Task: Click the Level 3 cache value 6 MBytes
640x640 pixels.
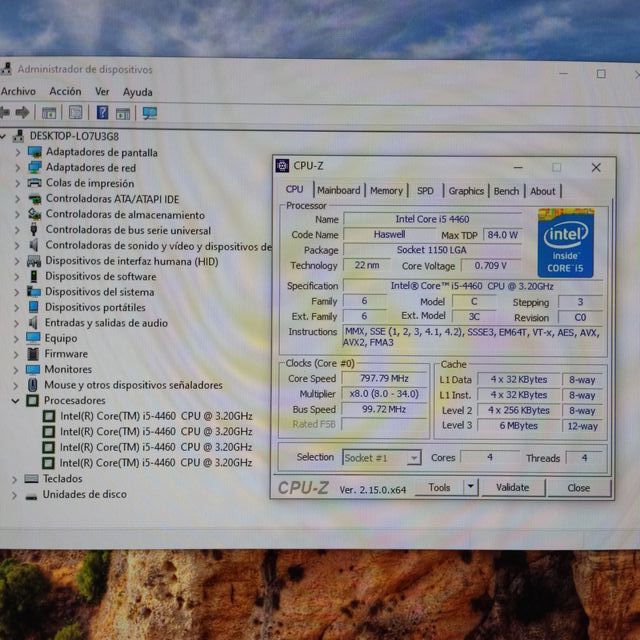Action: (x=518, y=426)
